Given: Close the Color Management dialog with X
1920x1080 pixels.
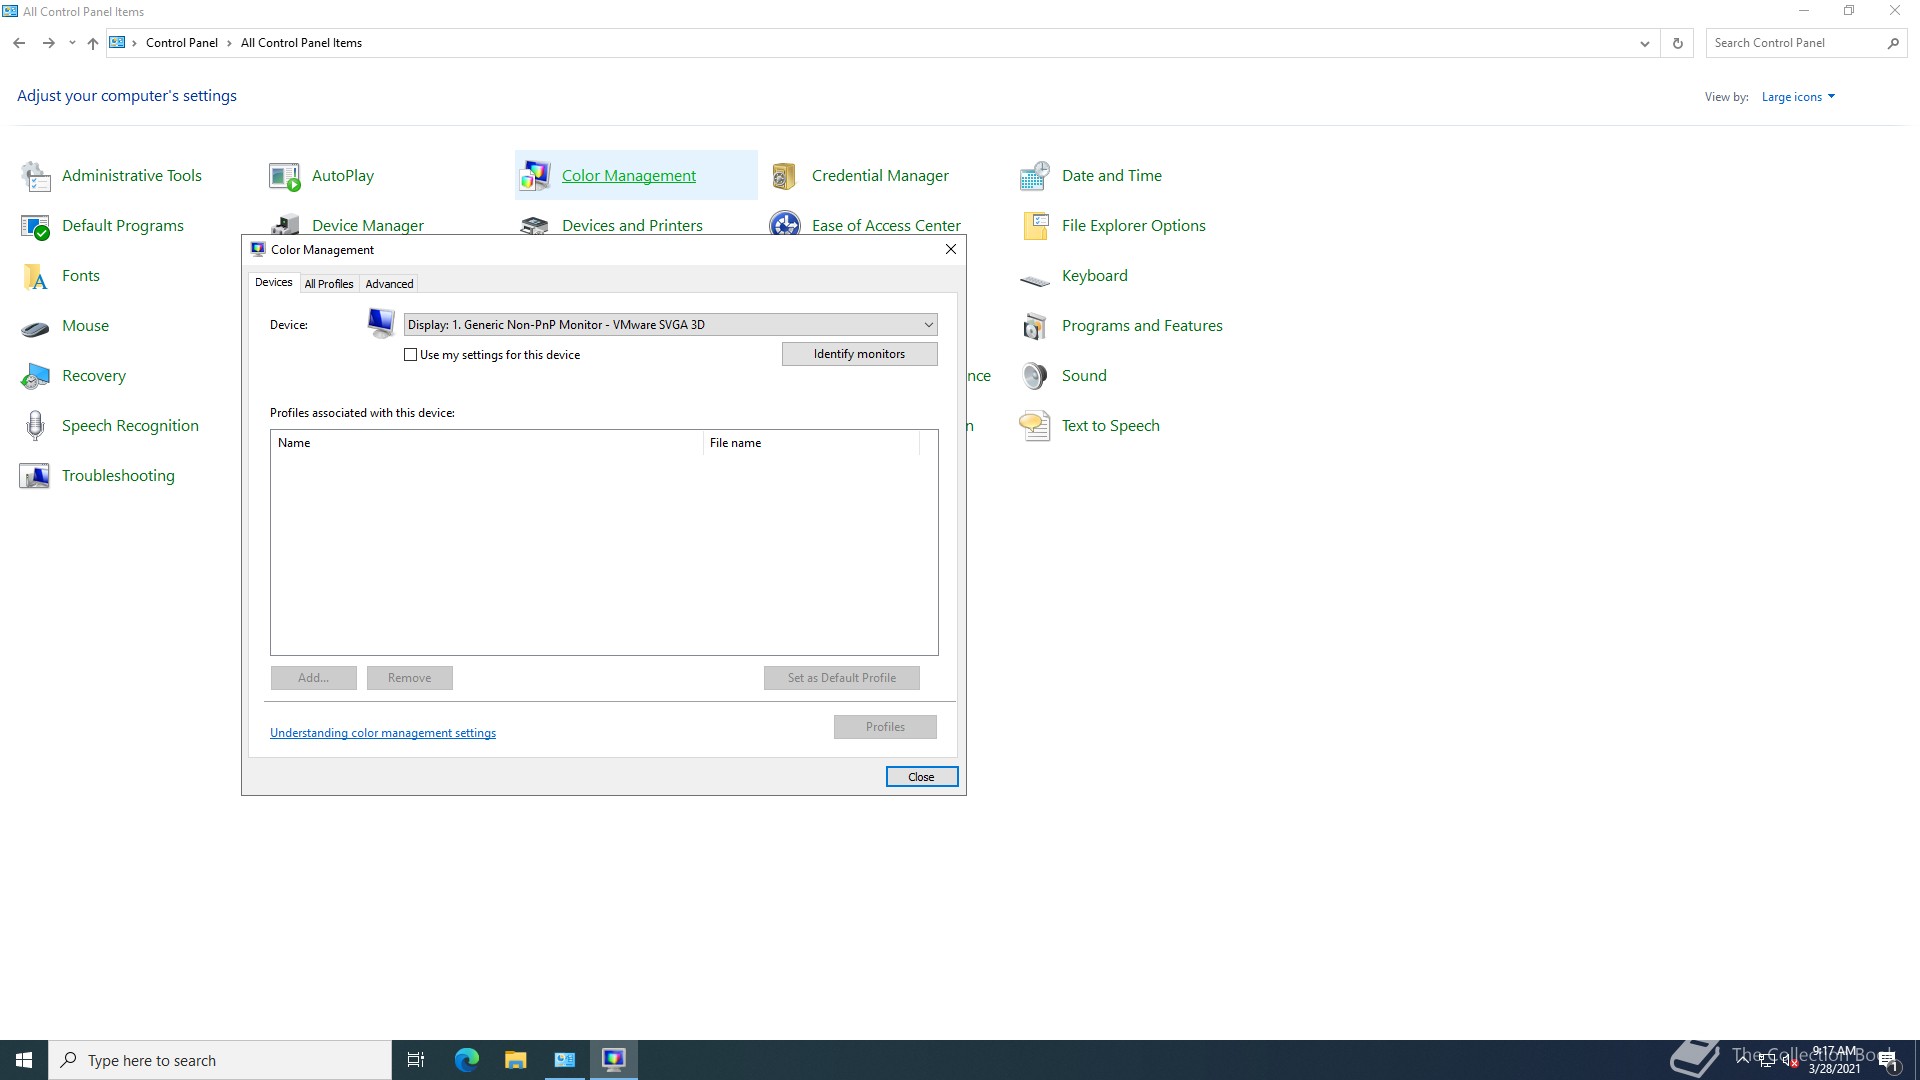Looking at the screenshot, I should tap(951, 250).
